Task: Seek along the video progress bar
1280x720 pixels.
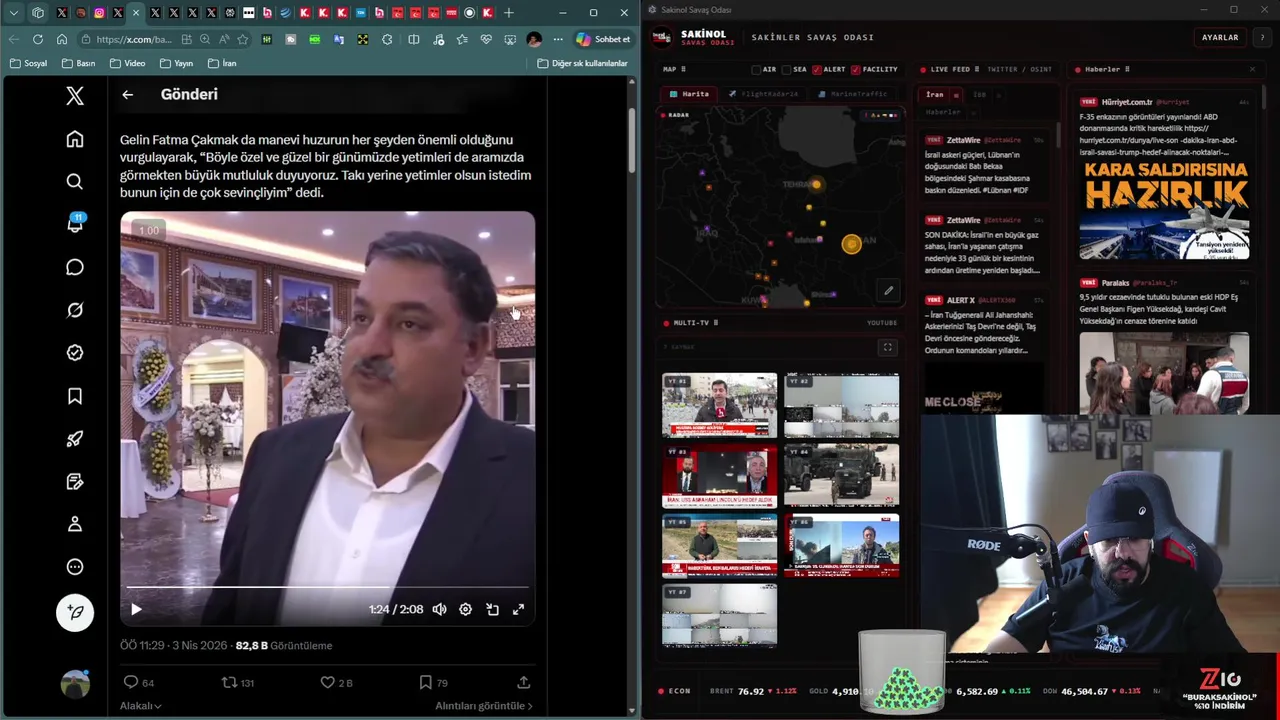Action: [x=327, y=587]
